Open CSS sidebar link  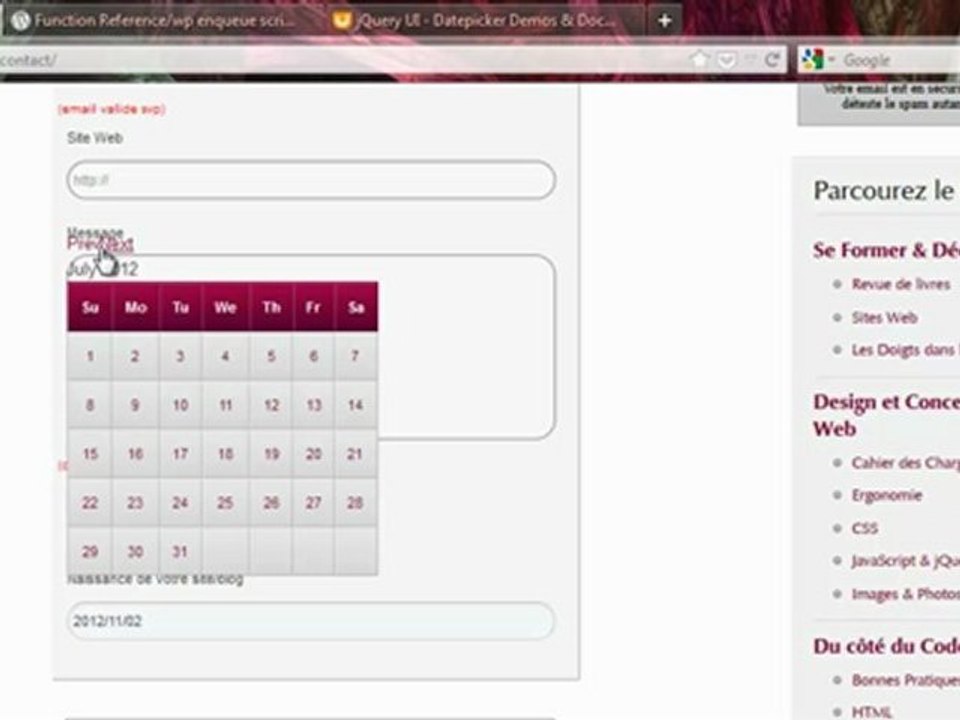pos(864,528)
